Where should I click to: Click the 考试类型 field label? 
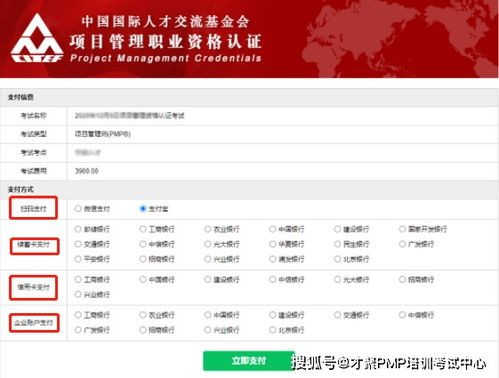click(x=33, y=134)
